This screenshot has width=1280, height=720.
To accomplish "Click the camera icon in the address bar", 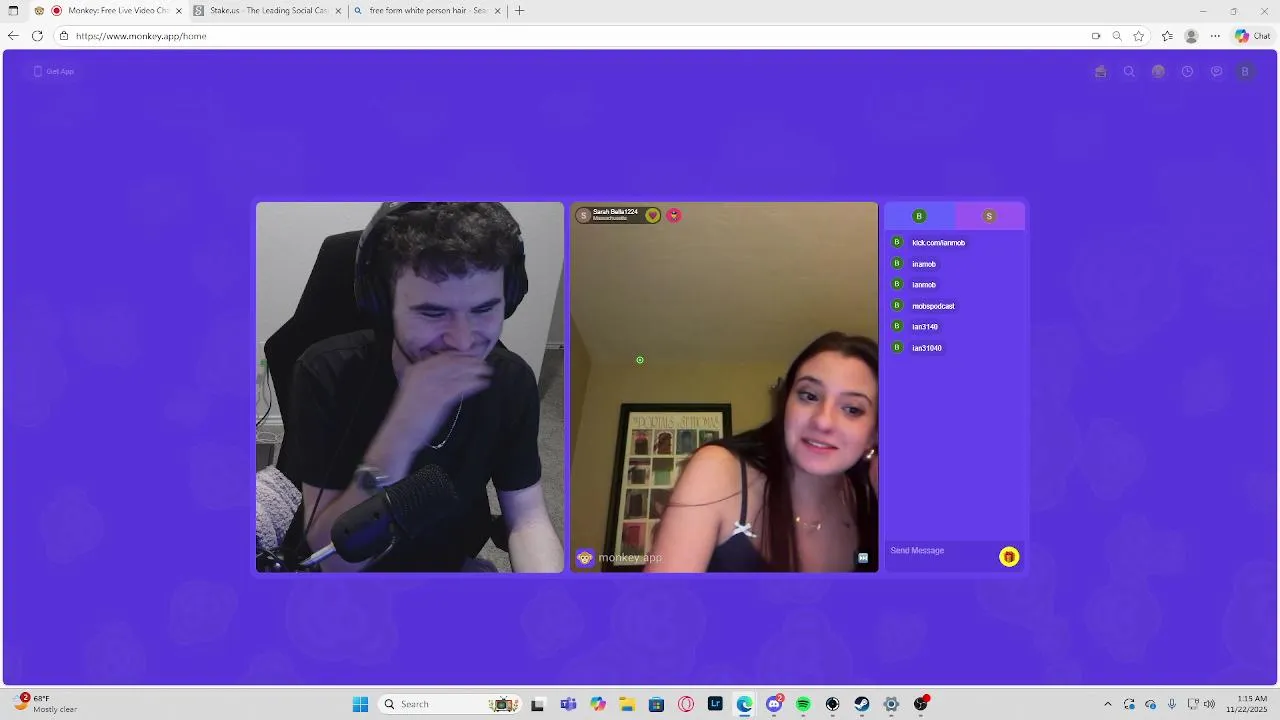I will 1096,36.
